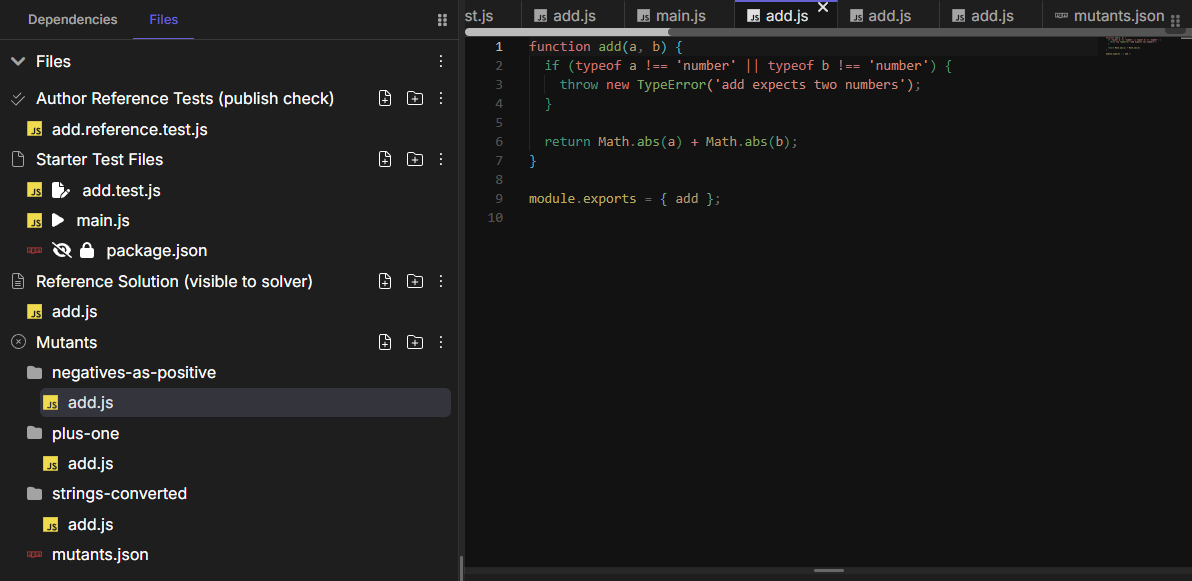The width and height of the screenshot is (1192, 581).
Task: Click the checkmark icon of Author Reference Tests
Action: pyautogui.click(x=18, y=99)
